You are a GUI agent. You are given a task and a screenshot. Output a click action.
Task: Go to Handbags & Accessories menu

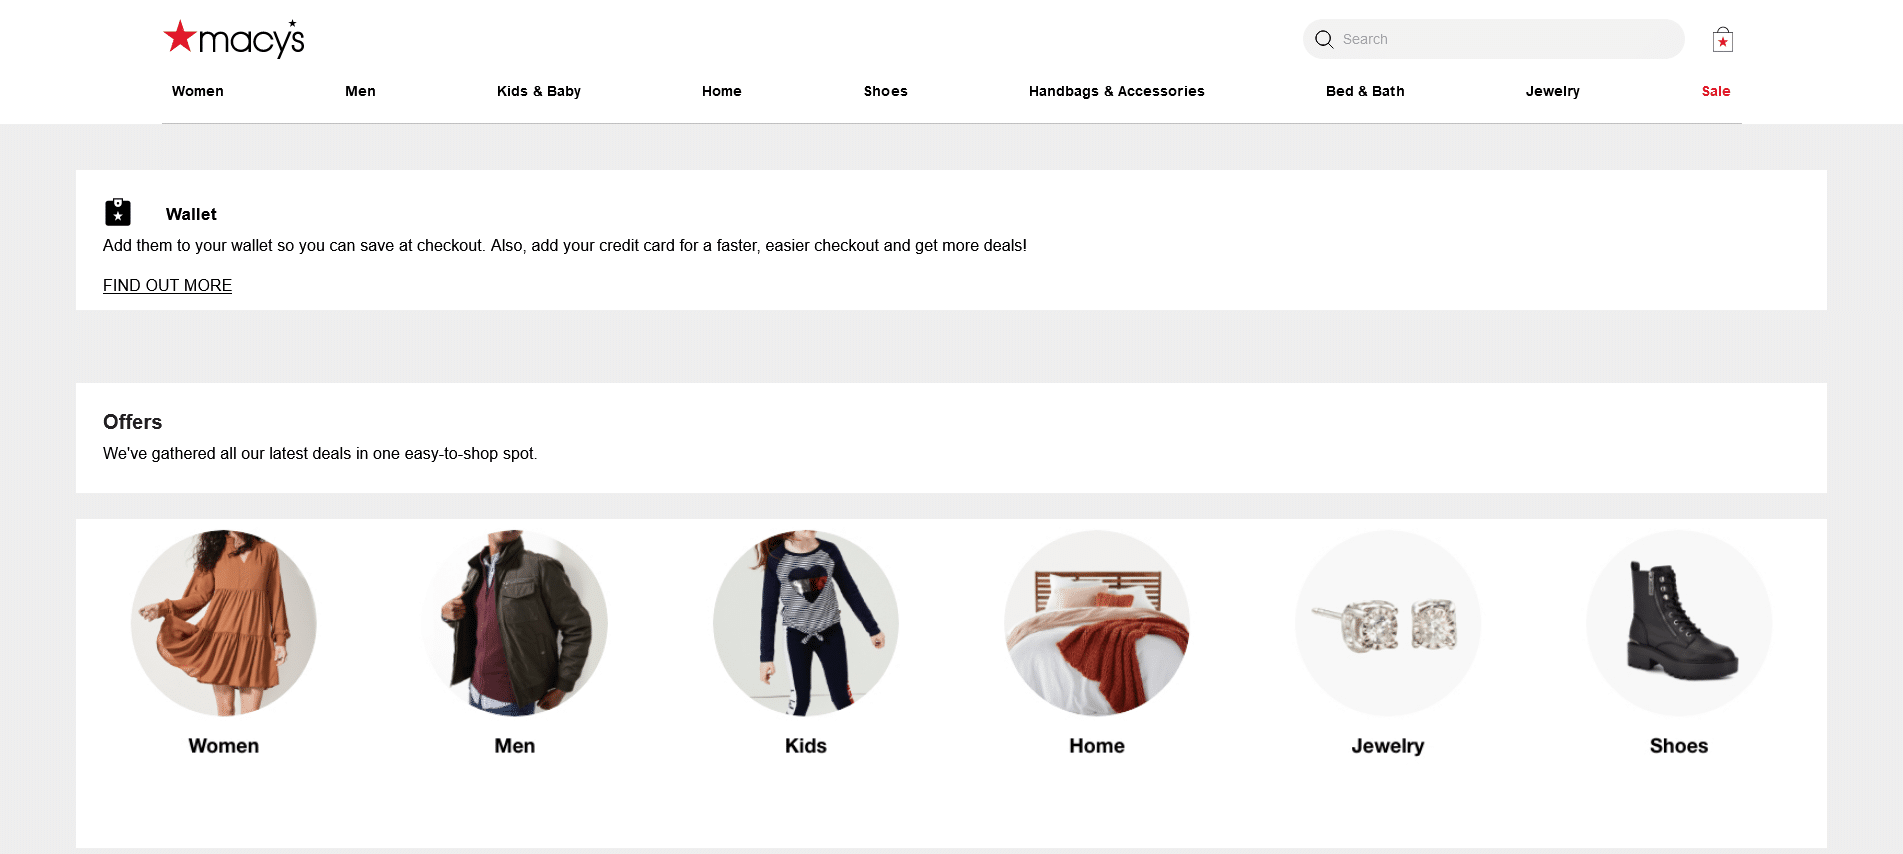click(x=1117, y=91)
